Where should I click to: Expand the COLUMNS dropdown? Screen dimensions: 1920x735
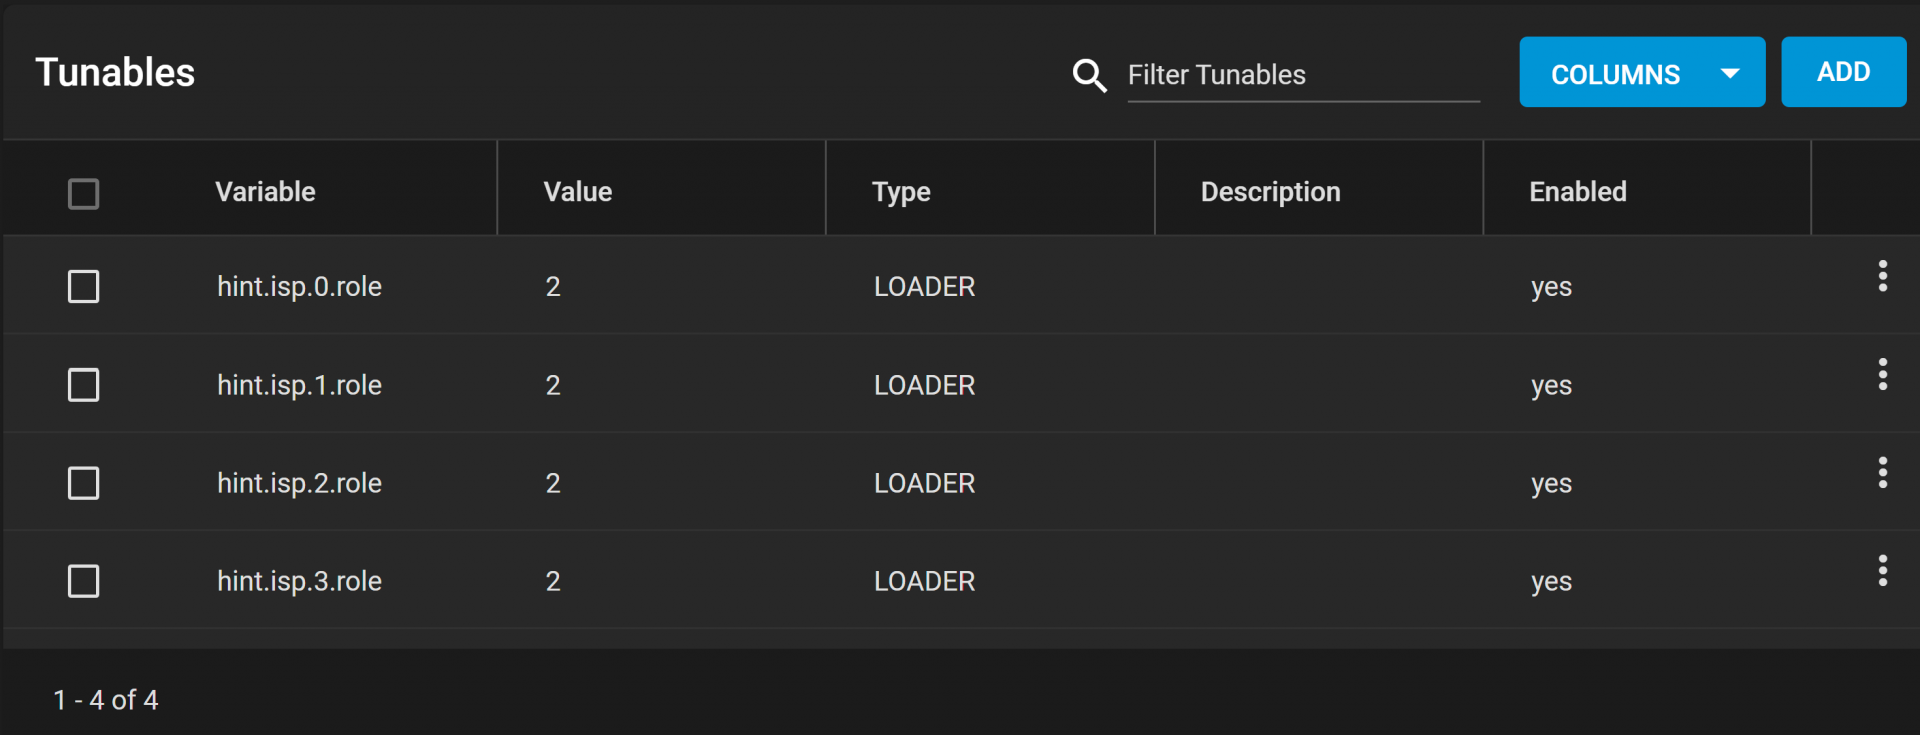coord(1642,72)
